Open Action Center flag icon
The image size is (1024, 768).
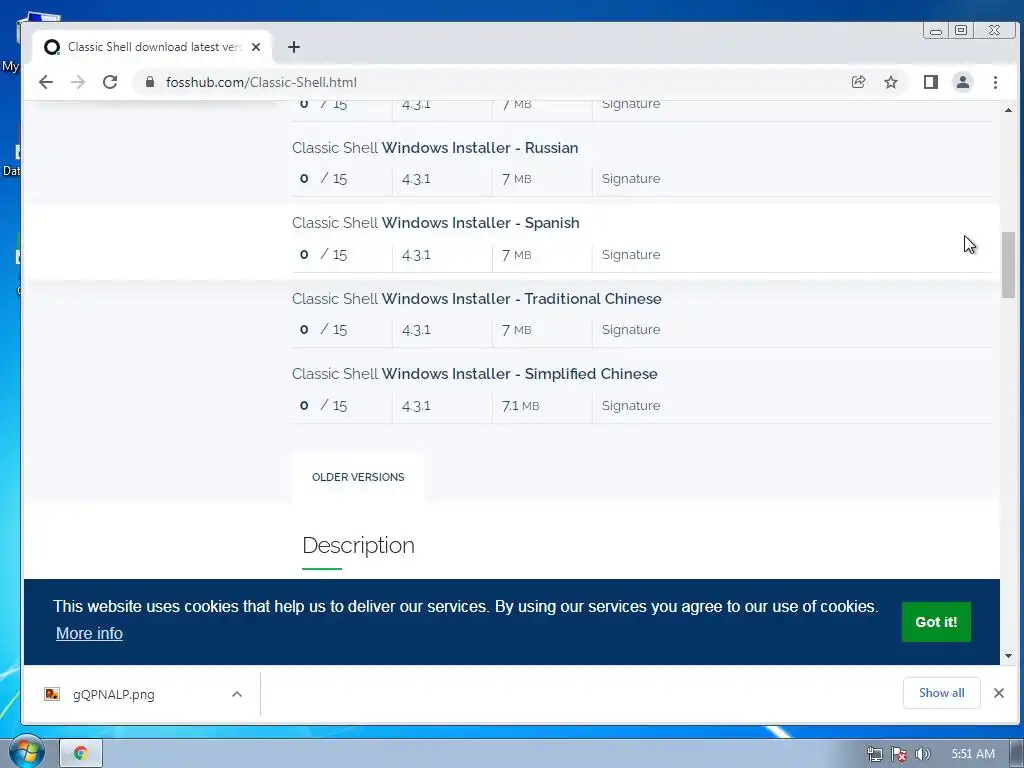click(x=899, y=754)
